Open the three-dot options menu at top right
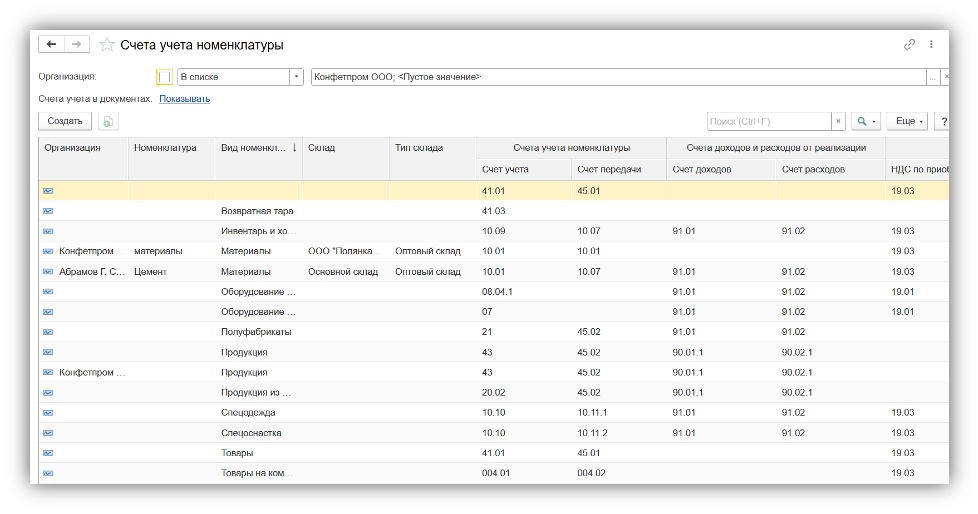This screenshot has height=514, width=978. pos(931,45)
